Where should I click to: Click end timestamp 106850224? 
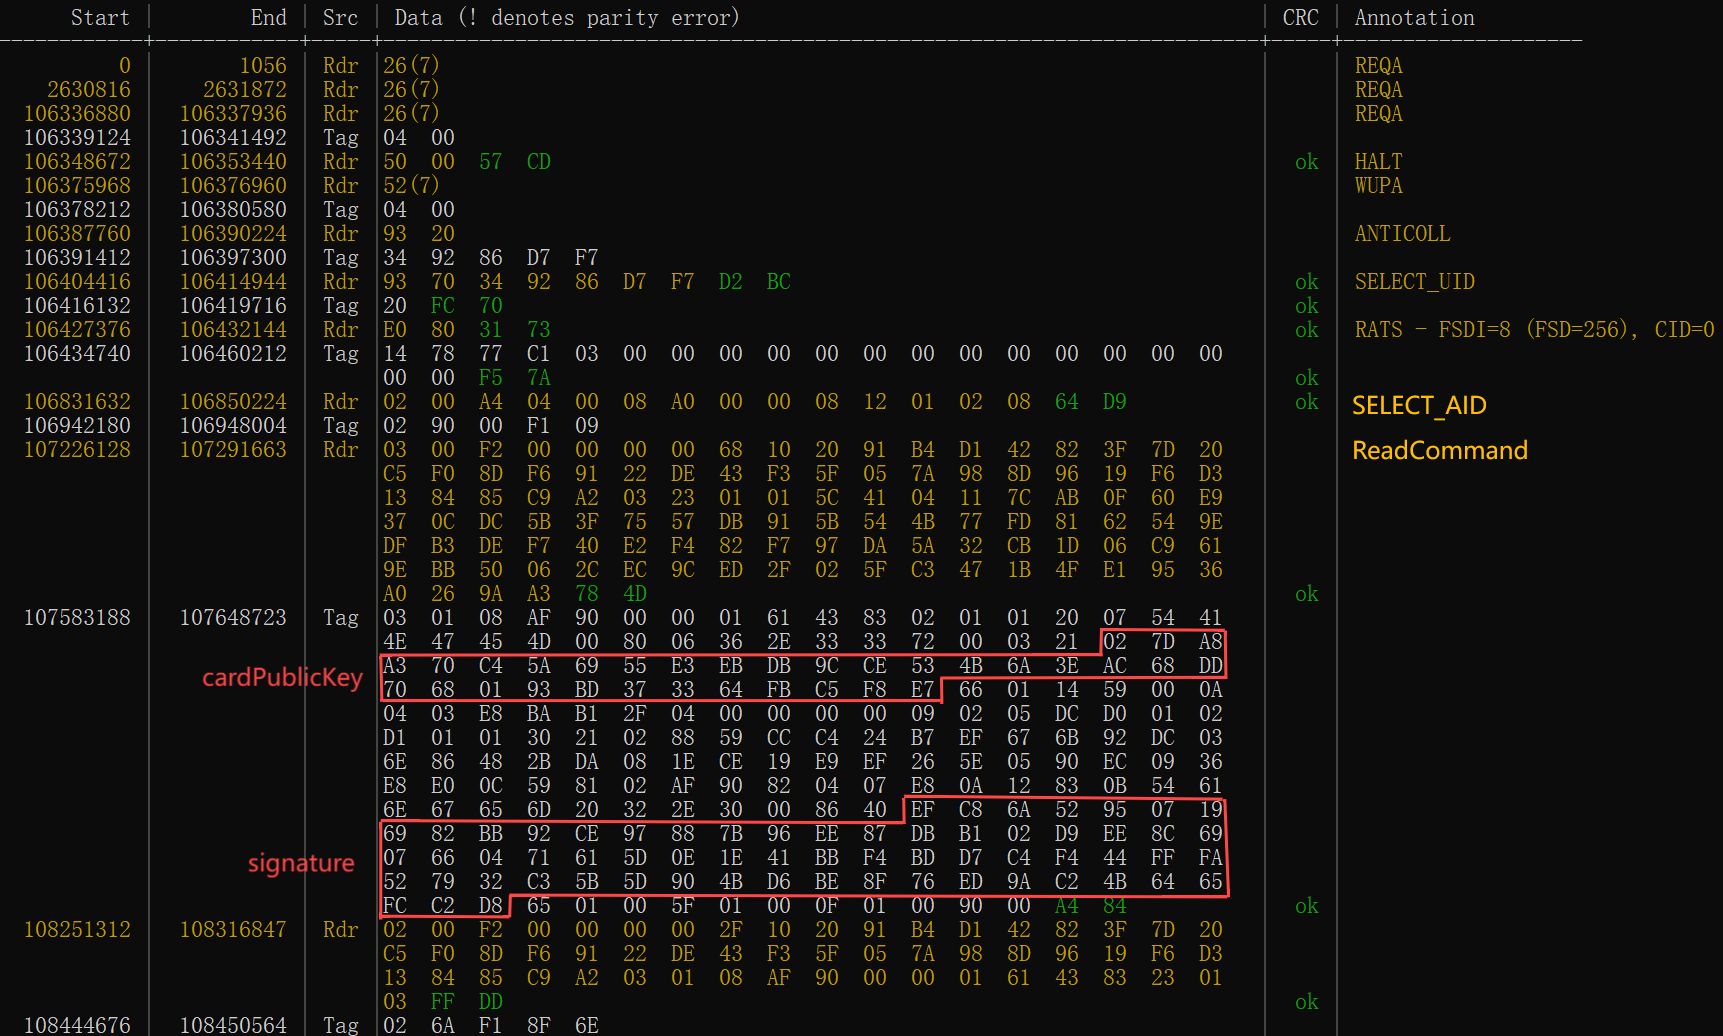[x=233, y=402]
